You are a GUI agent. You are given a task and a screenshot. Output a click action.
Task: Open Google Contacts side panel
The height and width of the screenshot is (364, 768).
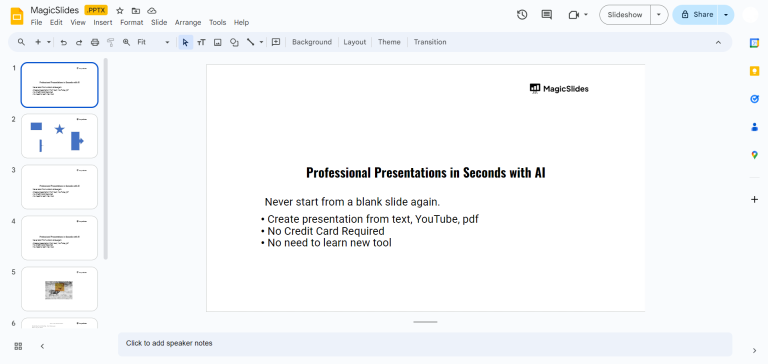tap(754, 127)
